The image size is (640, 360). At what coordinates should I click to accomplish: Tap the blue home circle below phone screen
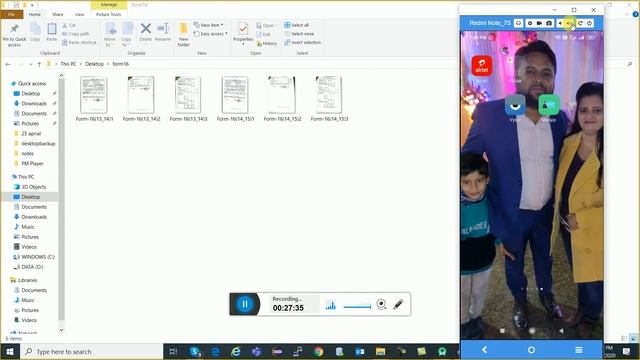tap(531, 350)
